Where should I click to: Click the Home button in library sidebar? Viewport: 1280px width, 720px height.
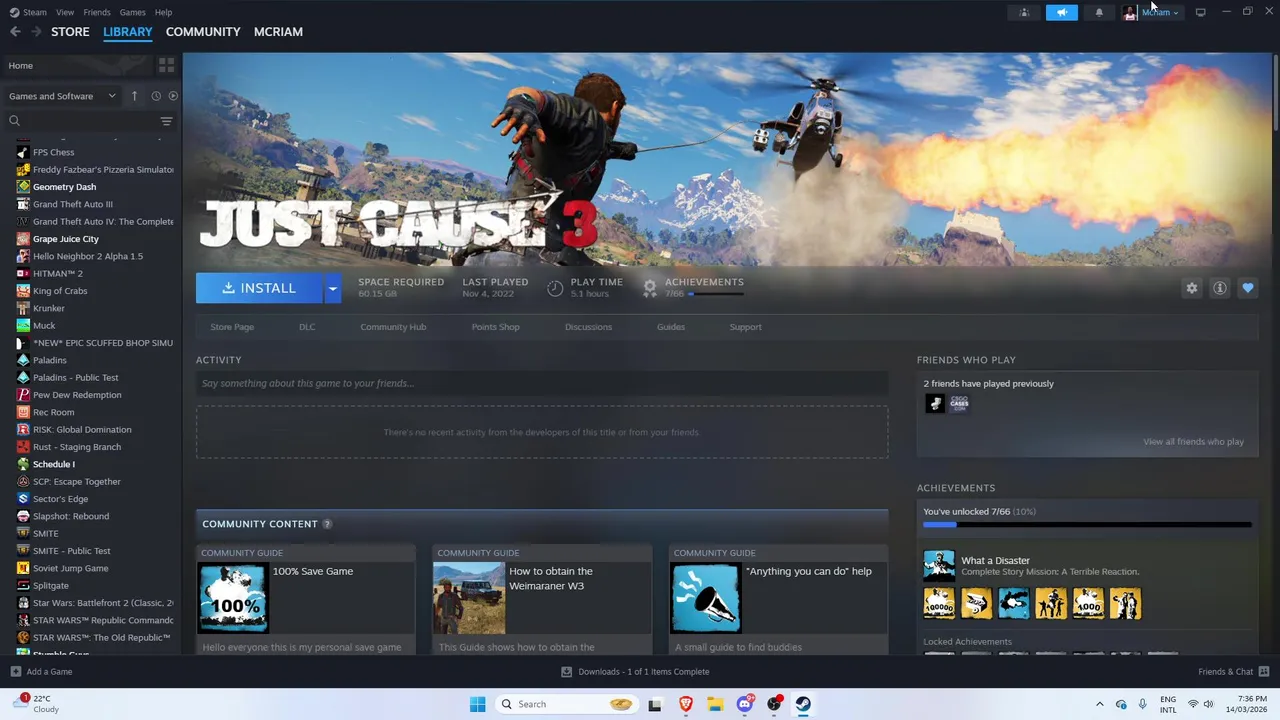tap(78, 65)
